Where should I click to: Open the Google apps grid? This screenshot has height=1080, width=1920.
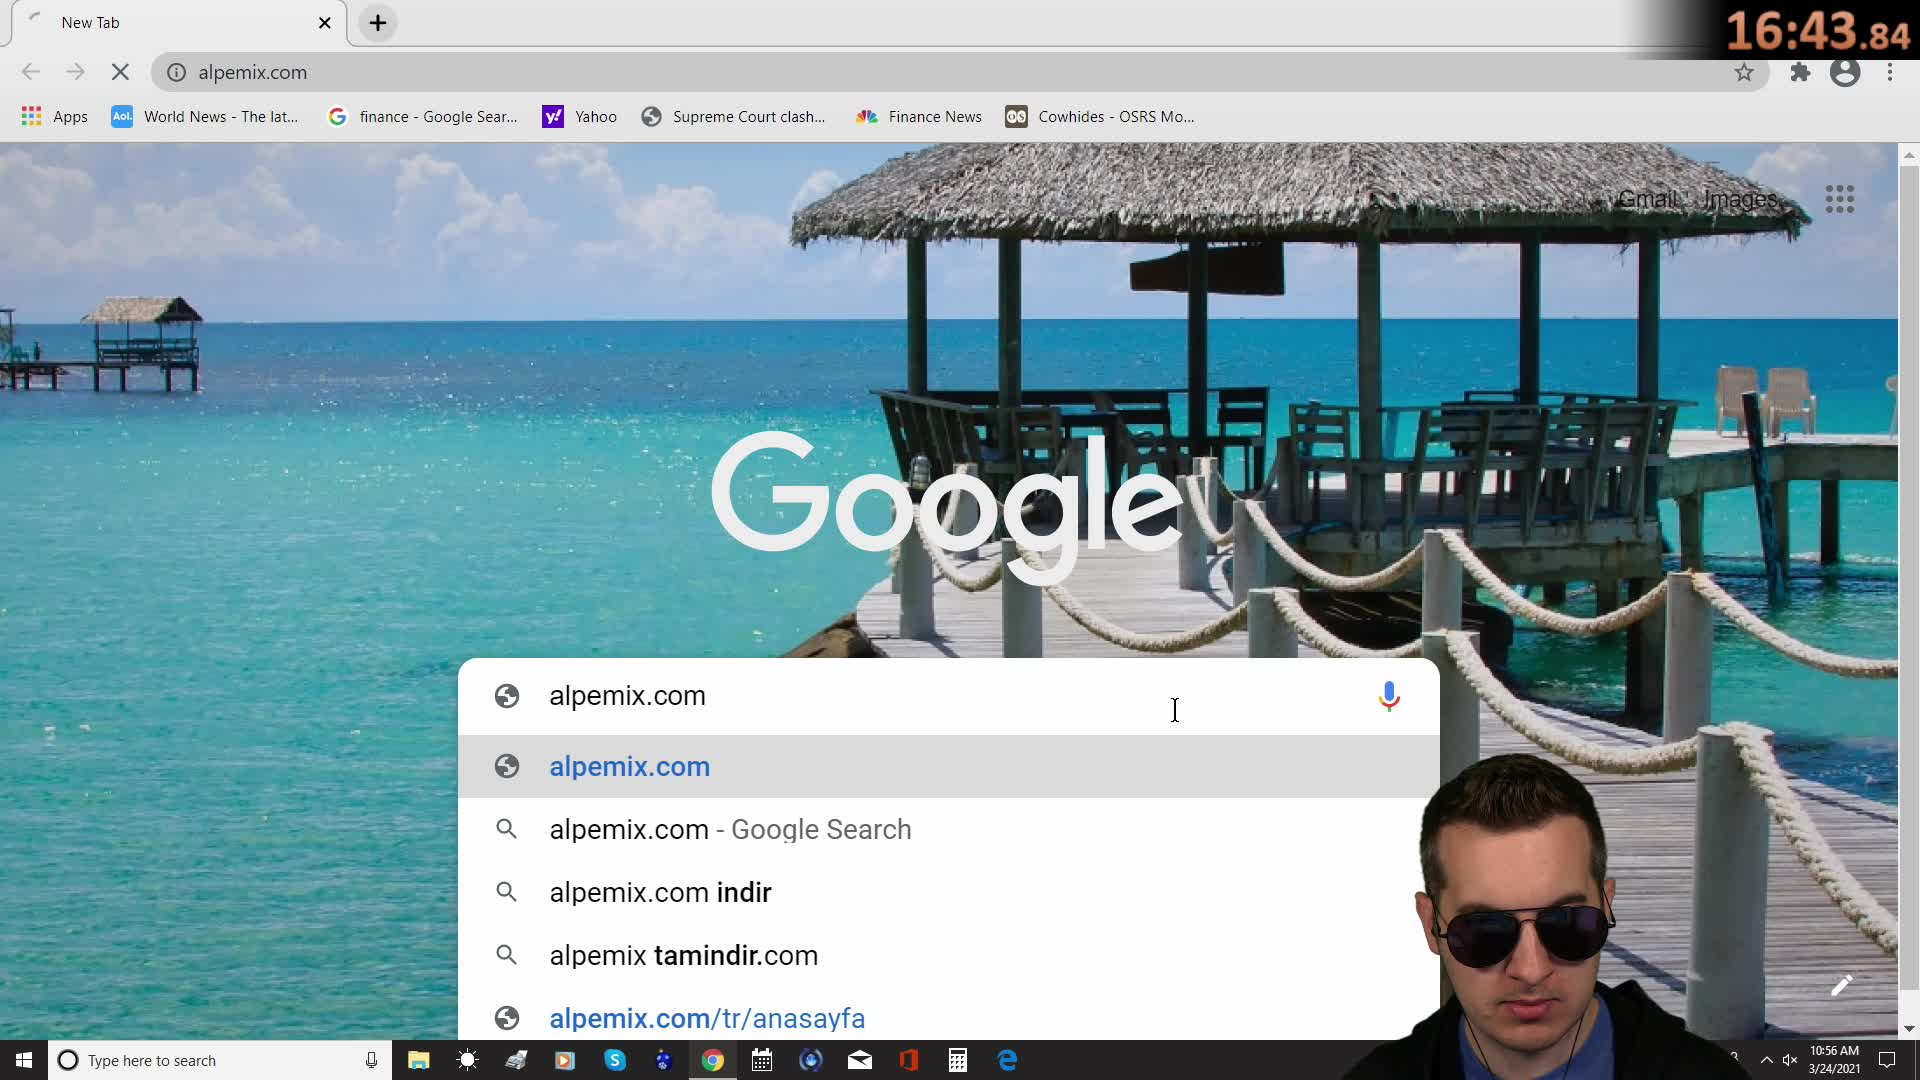[x=1839, y=199]
